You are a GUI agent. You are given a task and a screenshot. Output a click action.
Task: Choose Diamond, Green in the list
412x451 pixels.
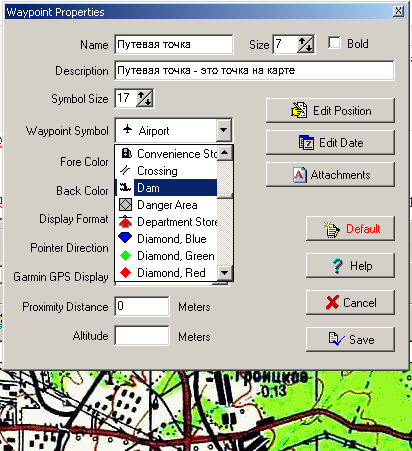click(166, 256)
